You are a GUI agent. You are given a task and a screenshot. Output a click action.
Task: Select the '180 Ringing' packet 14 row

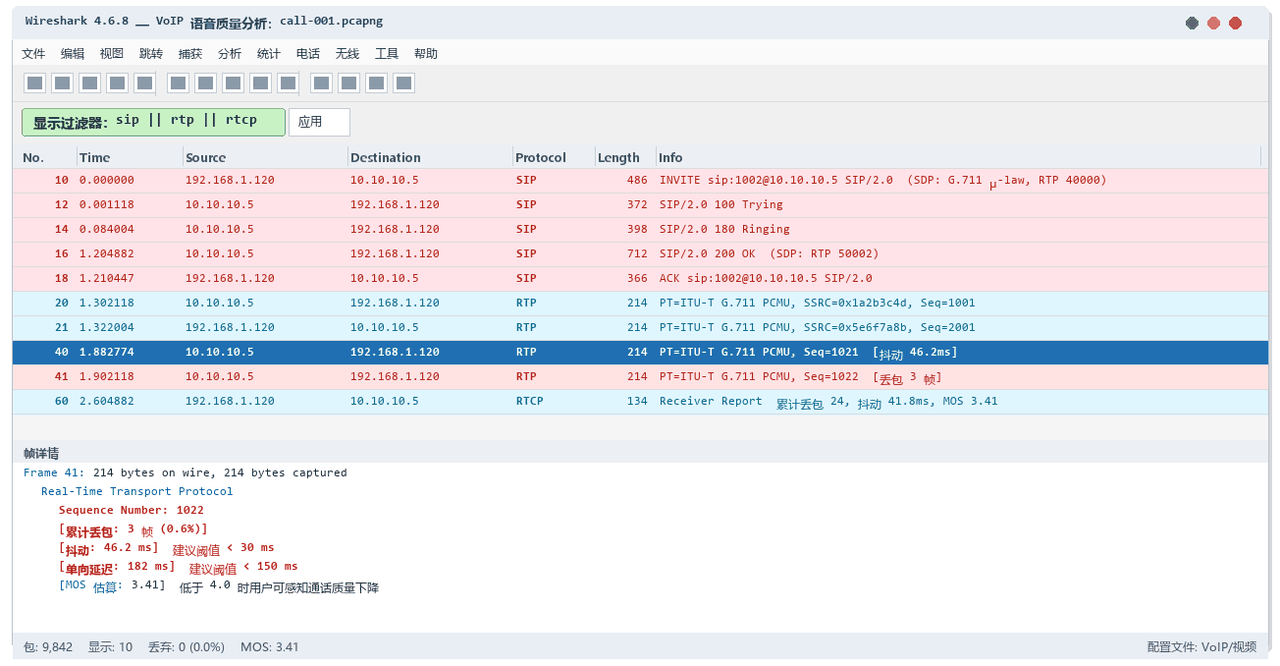coord(640,229)
